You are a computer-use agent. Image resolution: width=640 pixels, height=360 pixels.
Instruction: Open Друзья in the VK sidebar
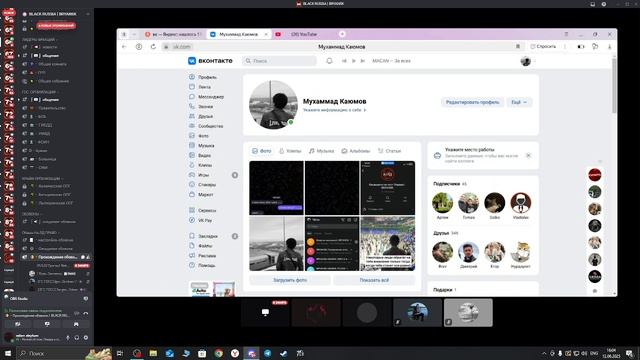tap(201, 116)
